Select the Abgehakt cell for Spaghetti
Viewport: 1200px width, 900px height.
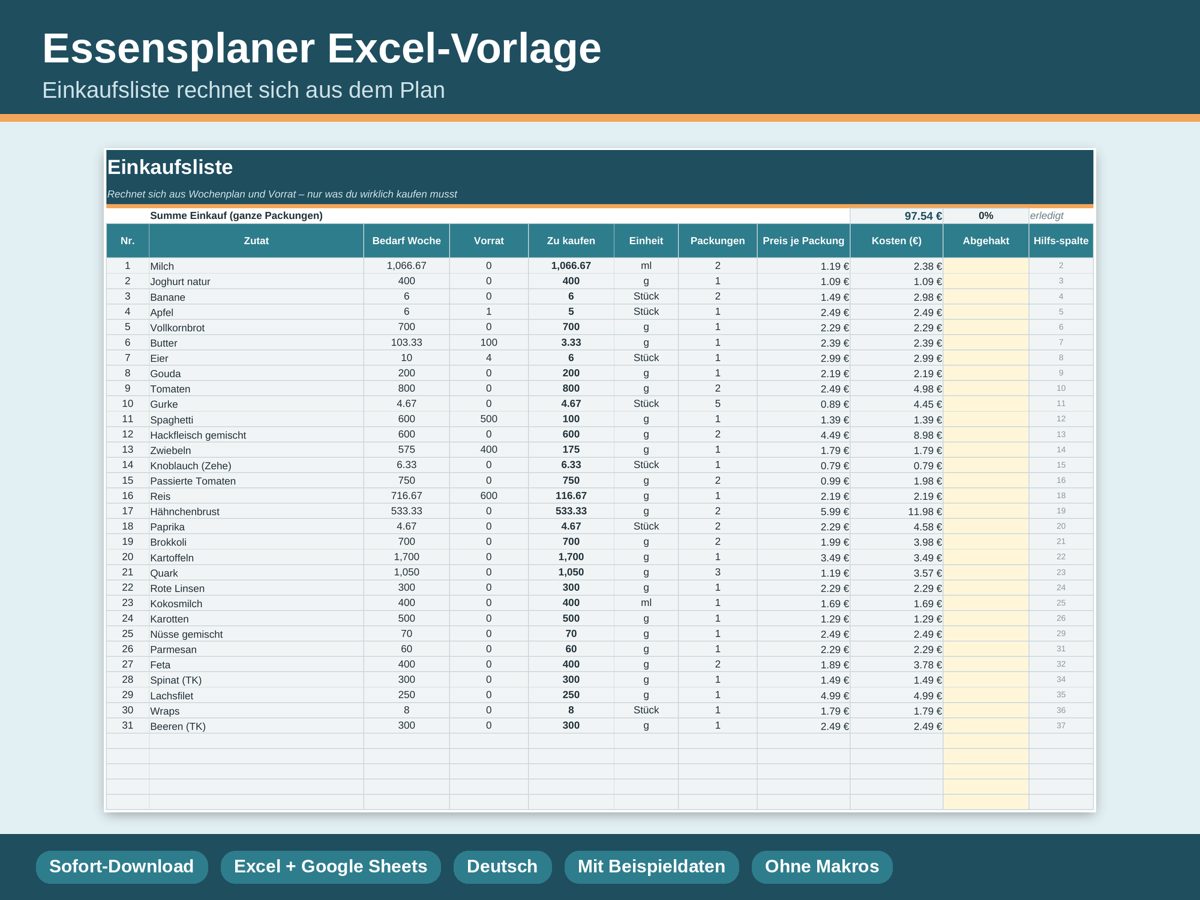986,419
